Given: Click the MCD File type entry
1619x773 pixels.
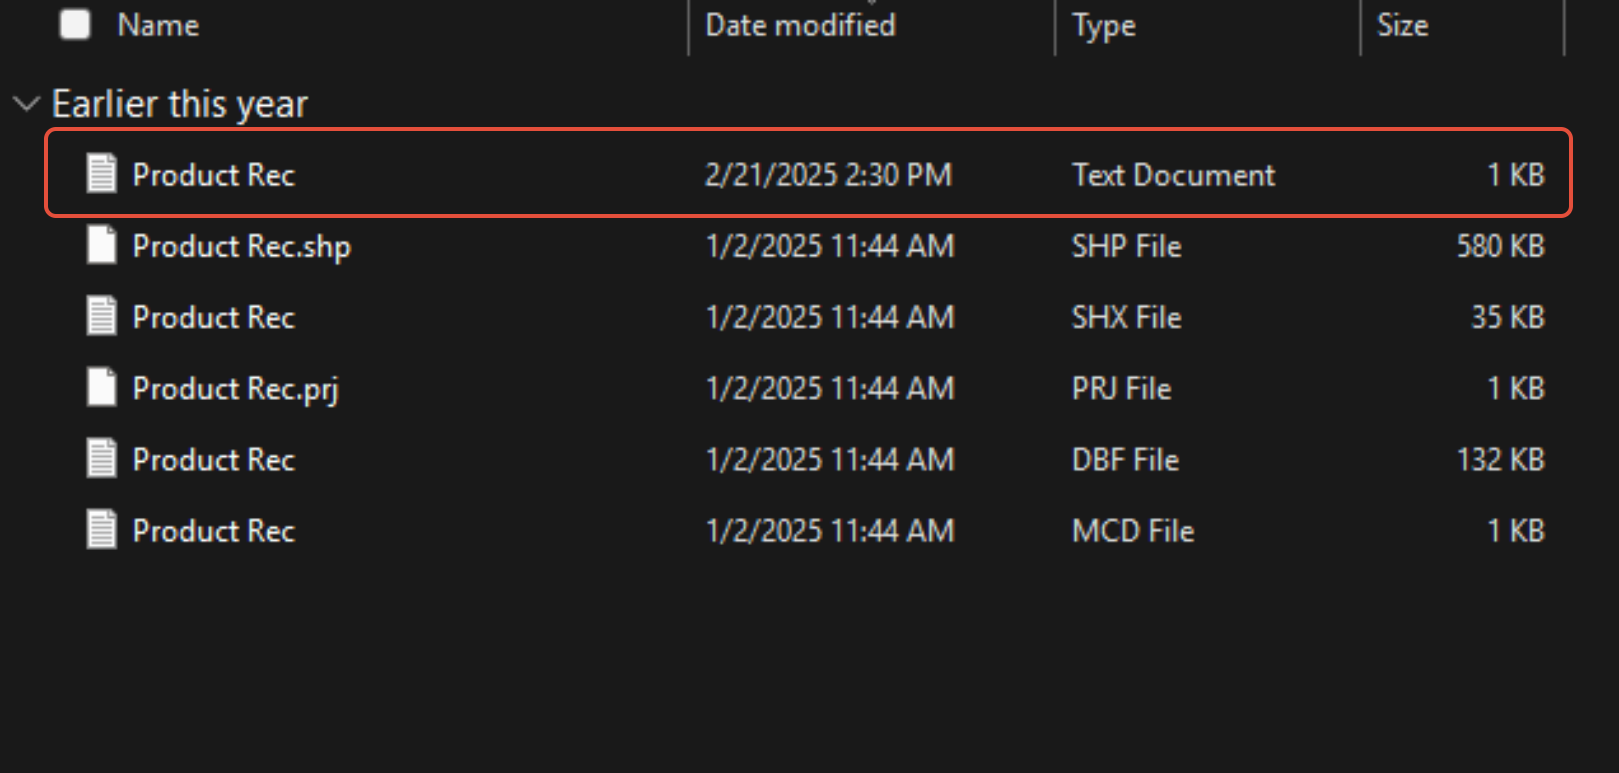Looking at the screenshot, I should click(x=1133, y=530).
